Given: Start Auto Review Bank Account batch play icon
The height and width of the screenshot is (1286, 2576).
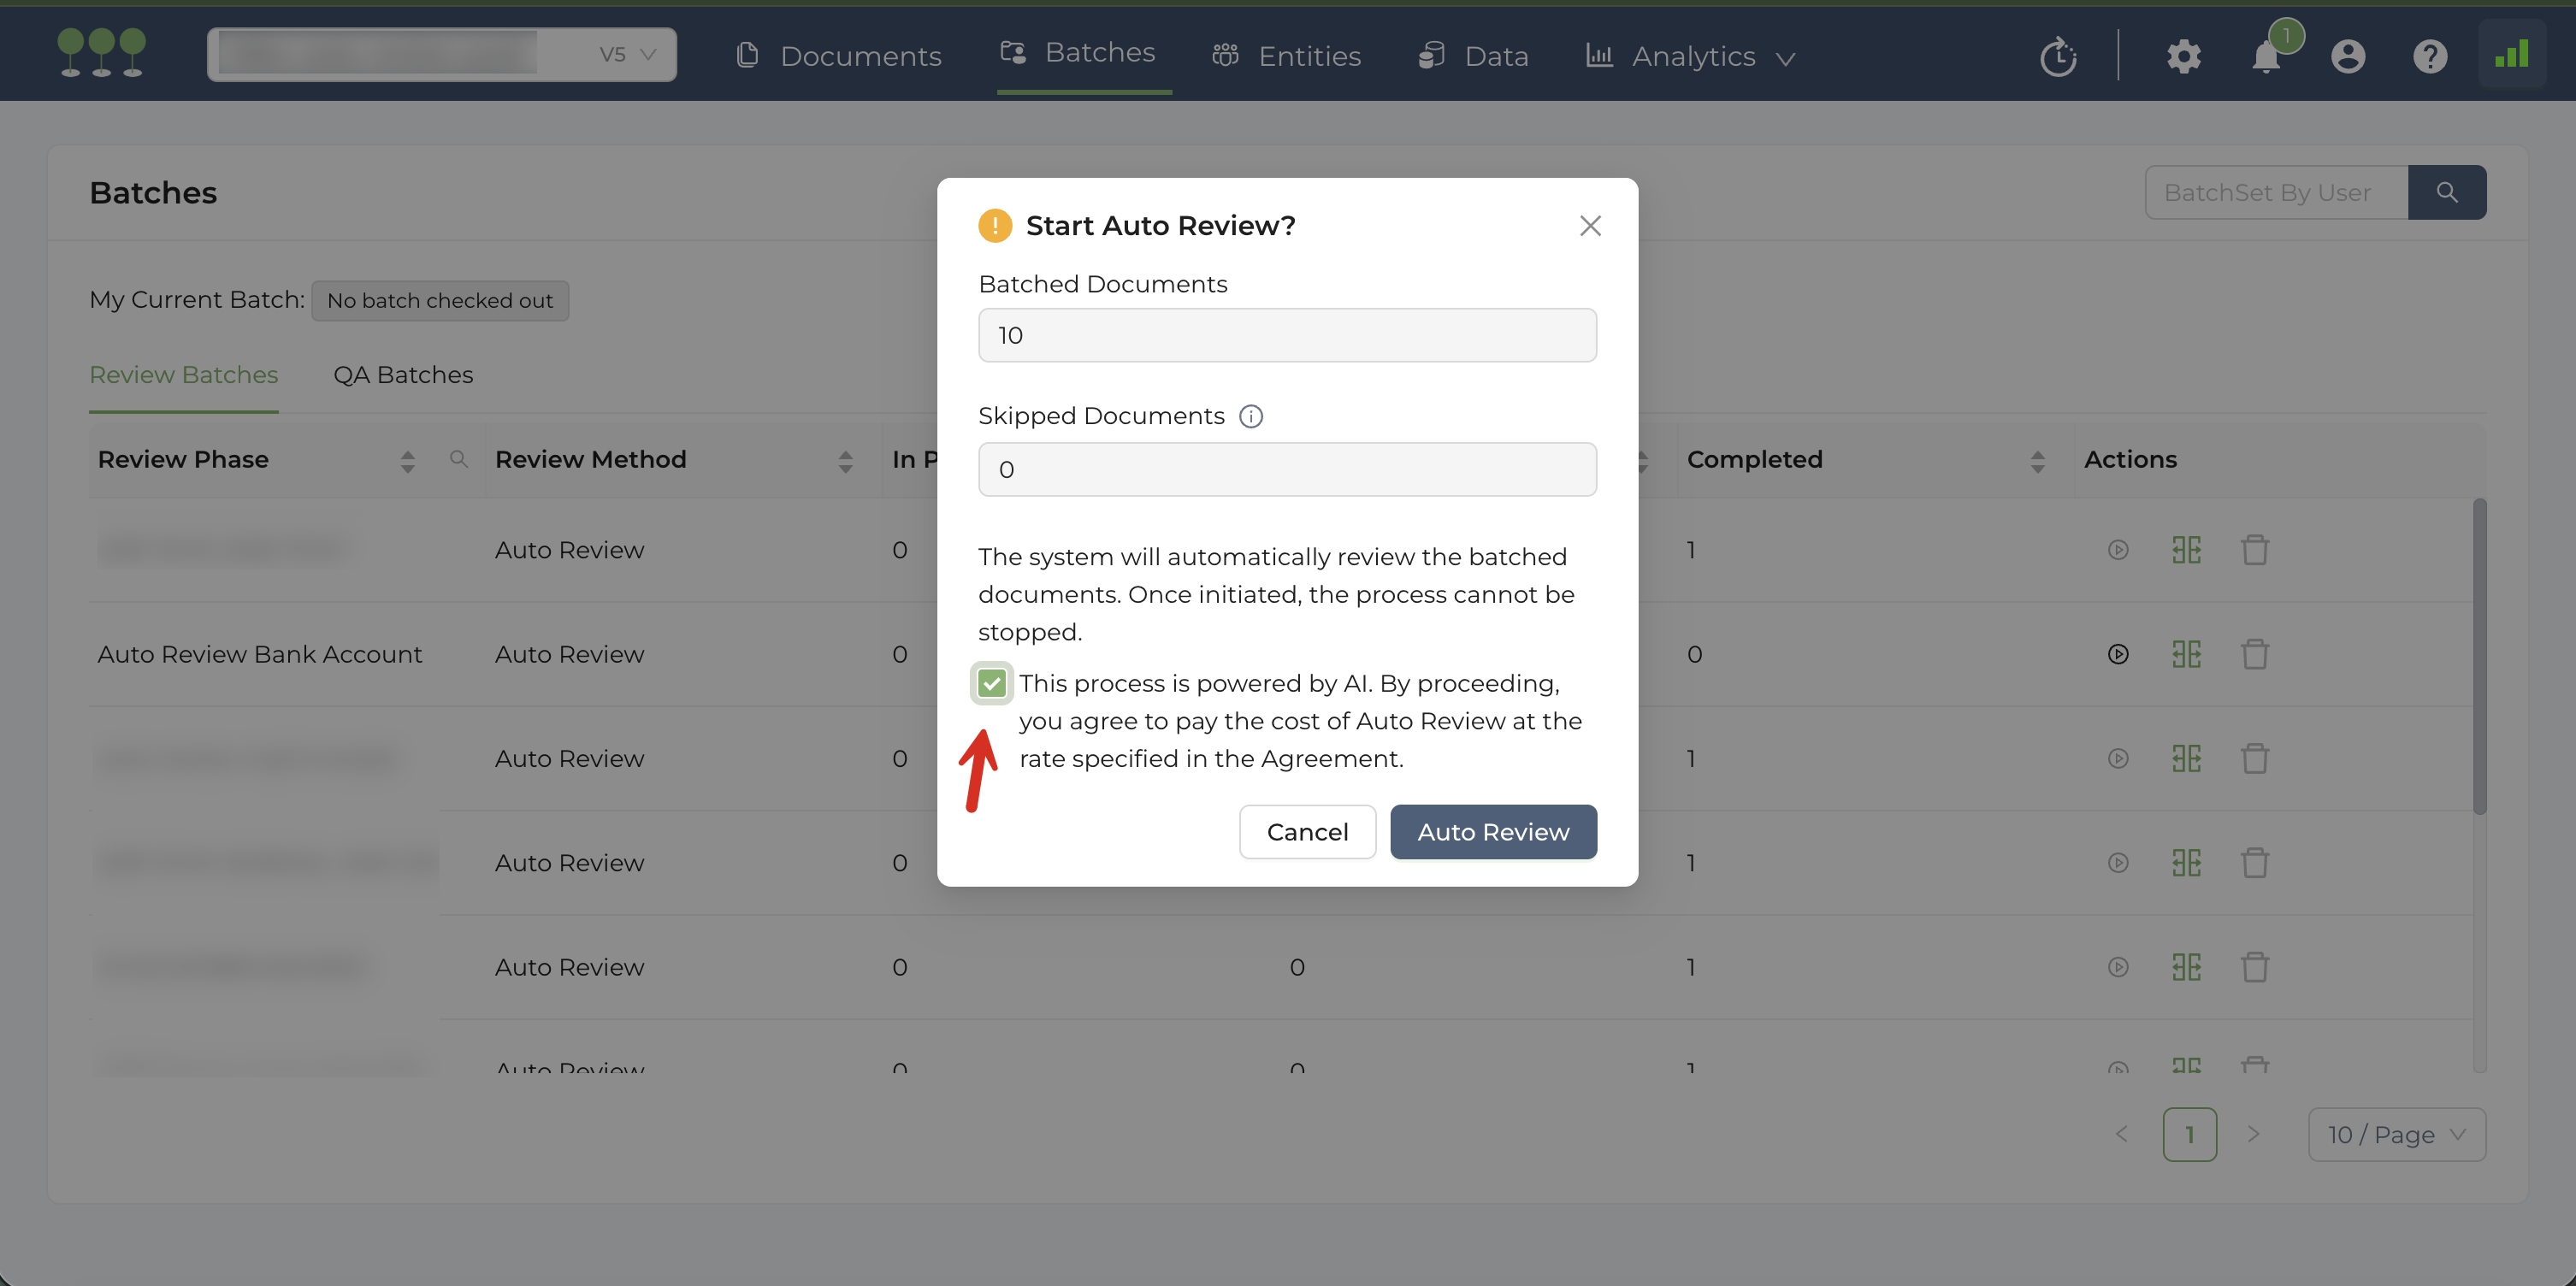Looking at the screenshot, I should point(2117,654).
